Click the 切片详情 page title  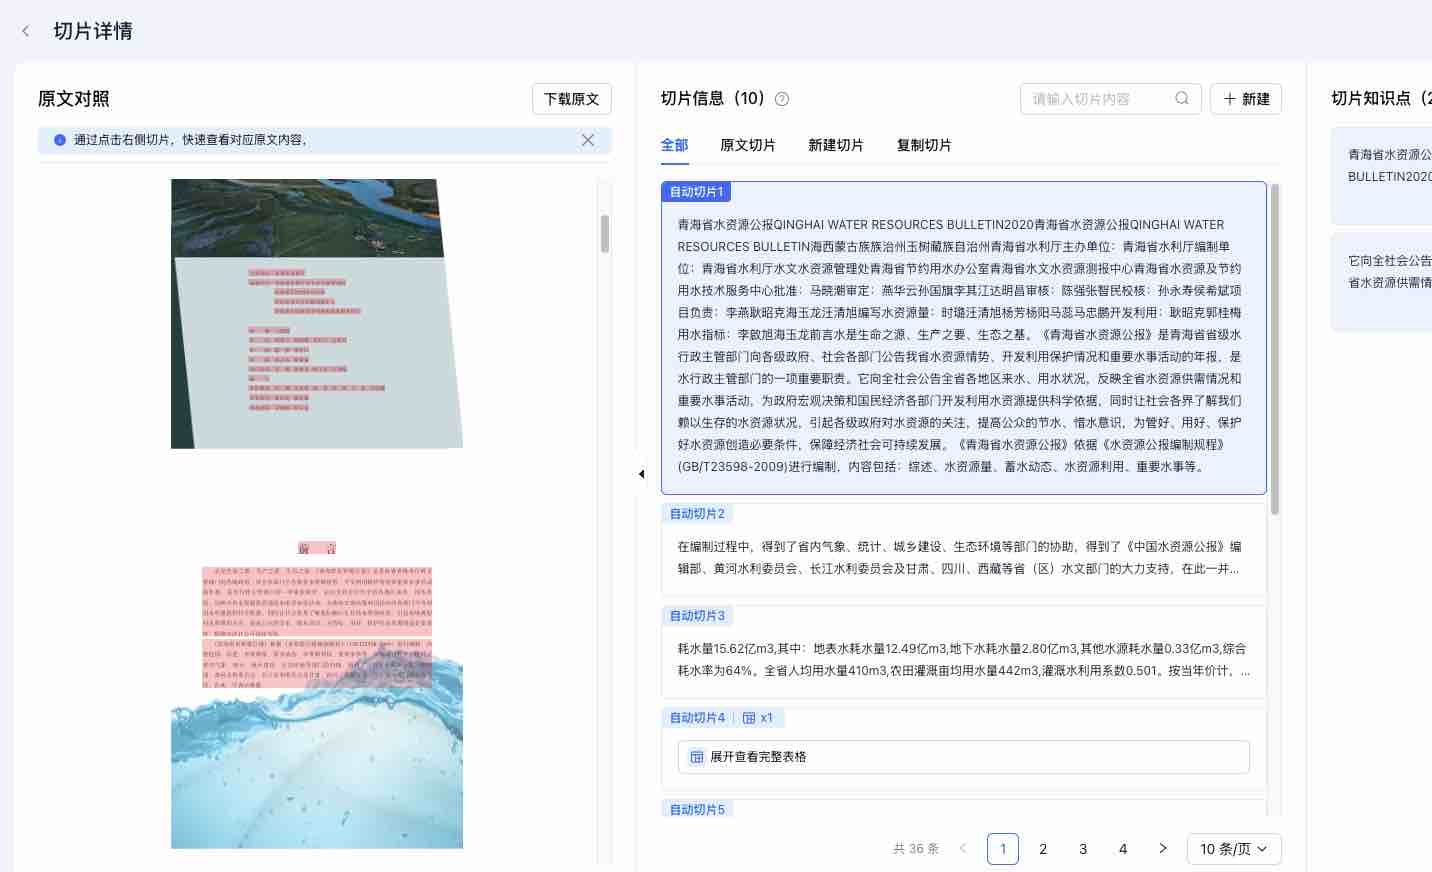[93, 31]
